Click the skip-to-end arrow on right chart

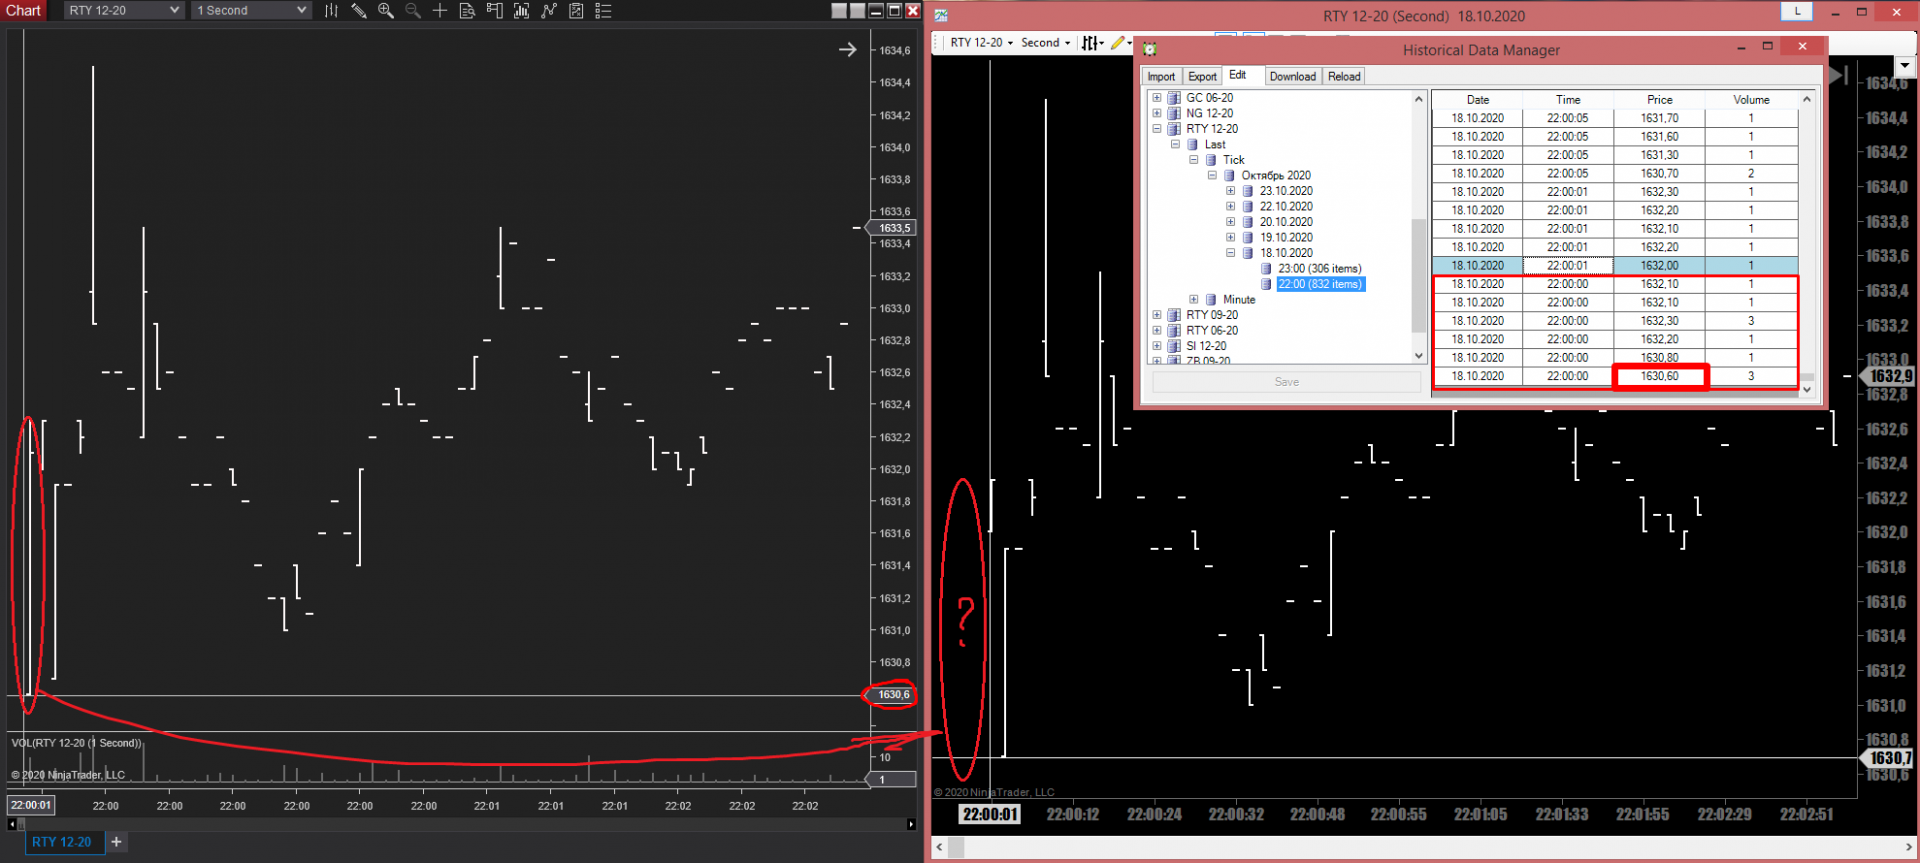(1838, 75)
